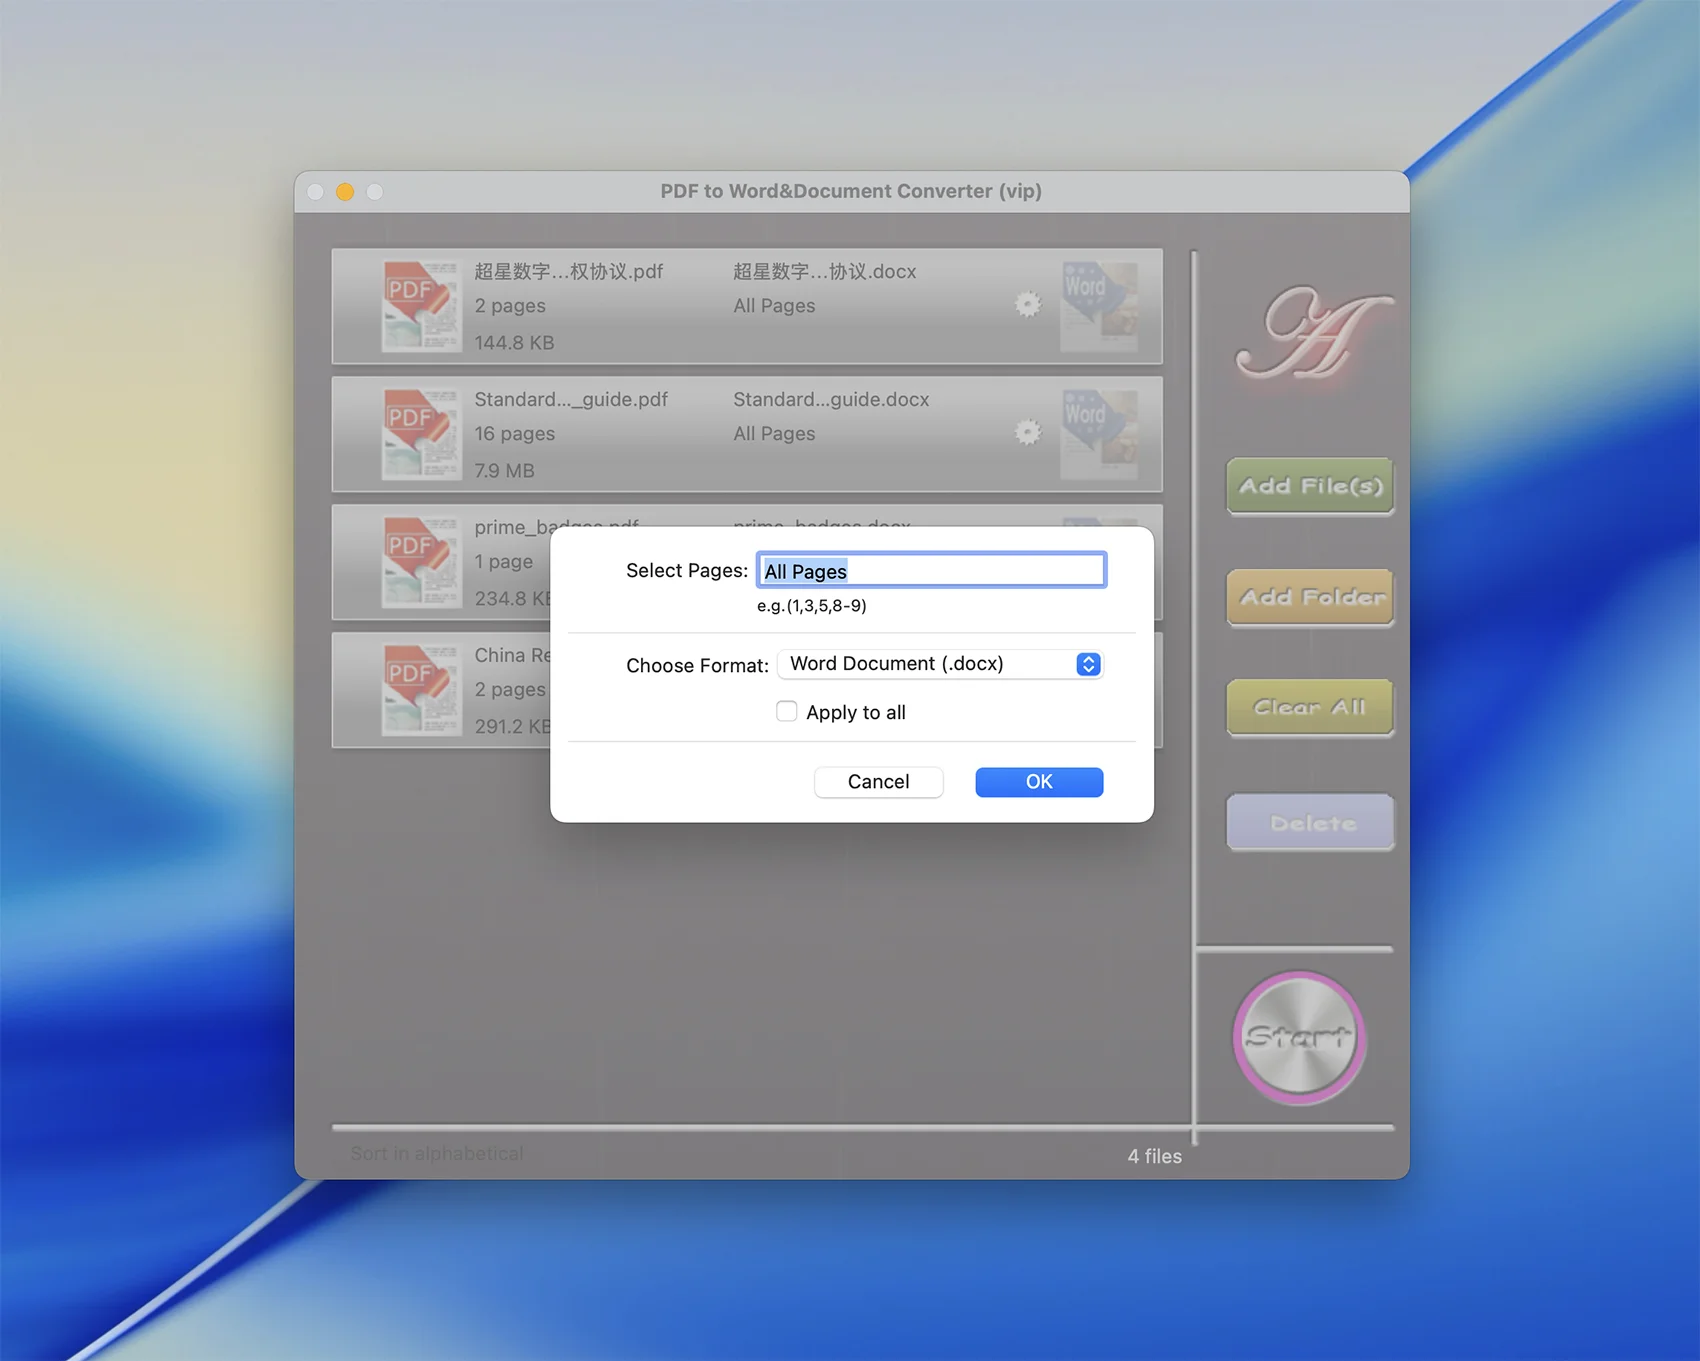This screenshot has height=1361, width=1700.
Task: Open the Choose Format dropdown
Action: [938, 664]
